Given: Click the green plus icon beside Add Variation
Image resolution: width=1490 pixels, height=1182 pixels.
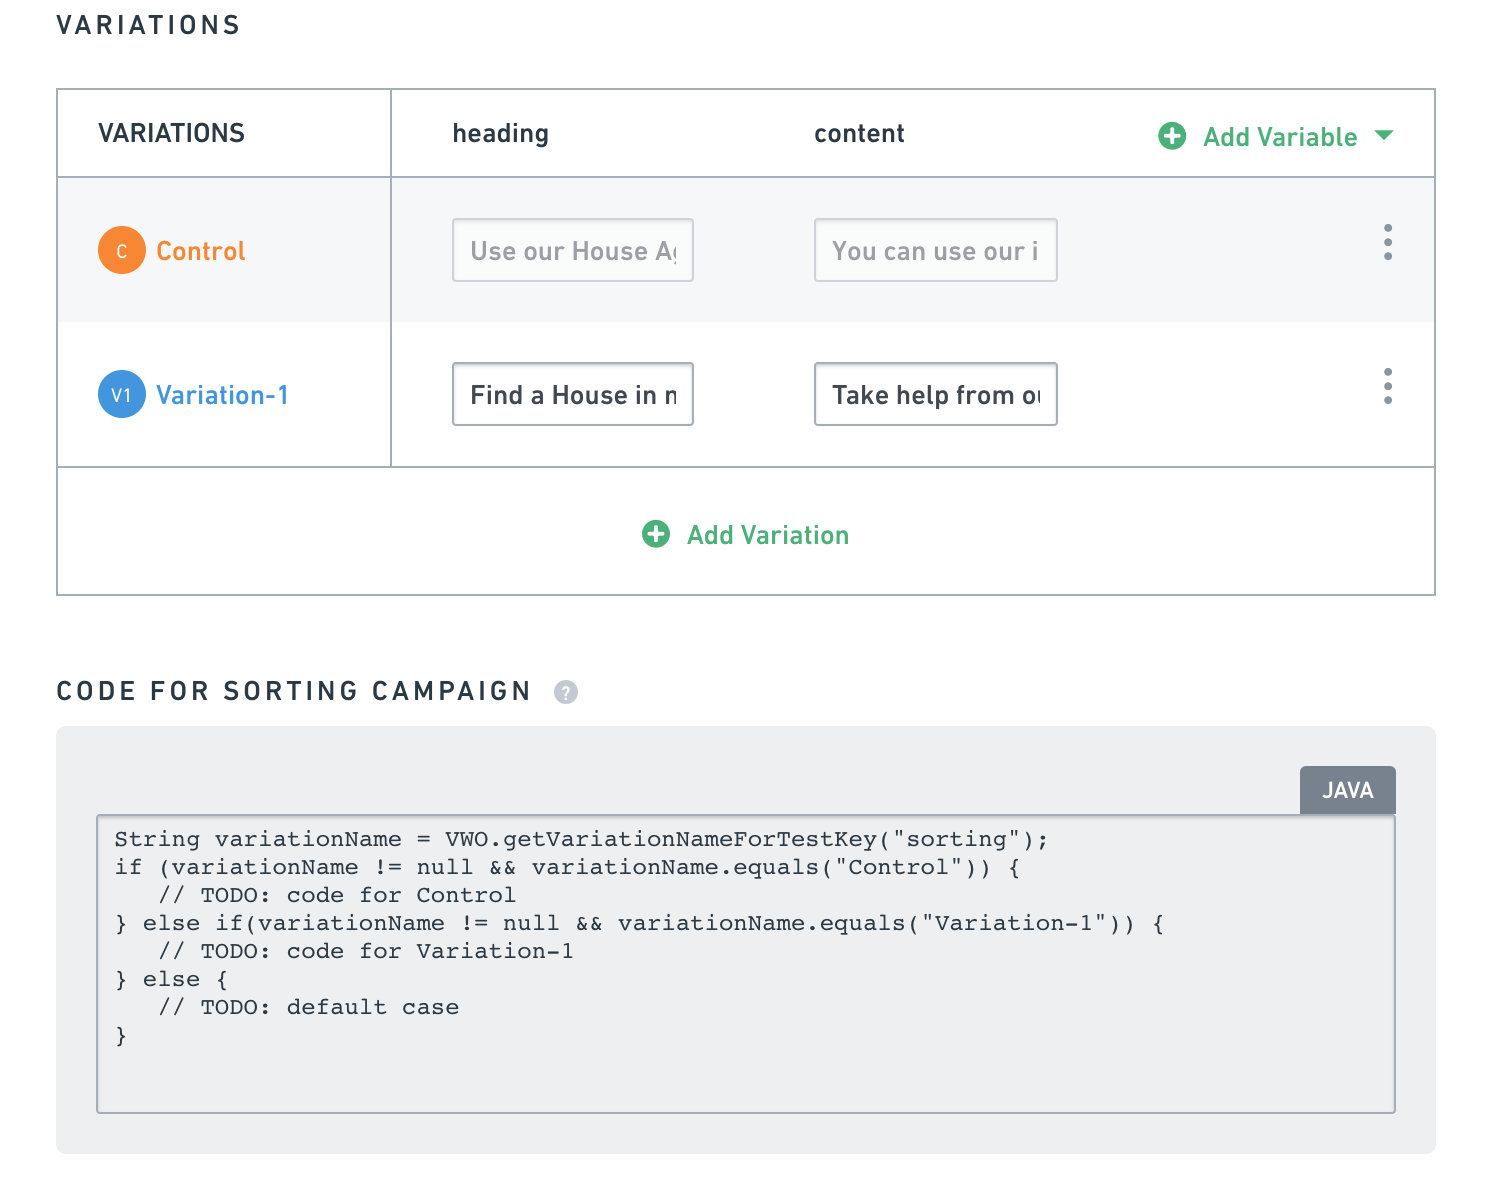Looking at the screenshot, I should [x=656, y=534].
